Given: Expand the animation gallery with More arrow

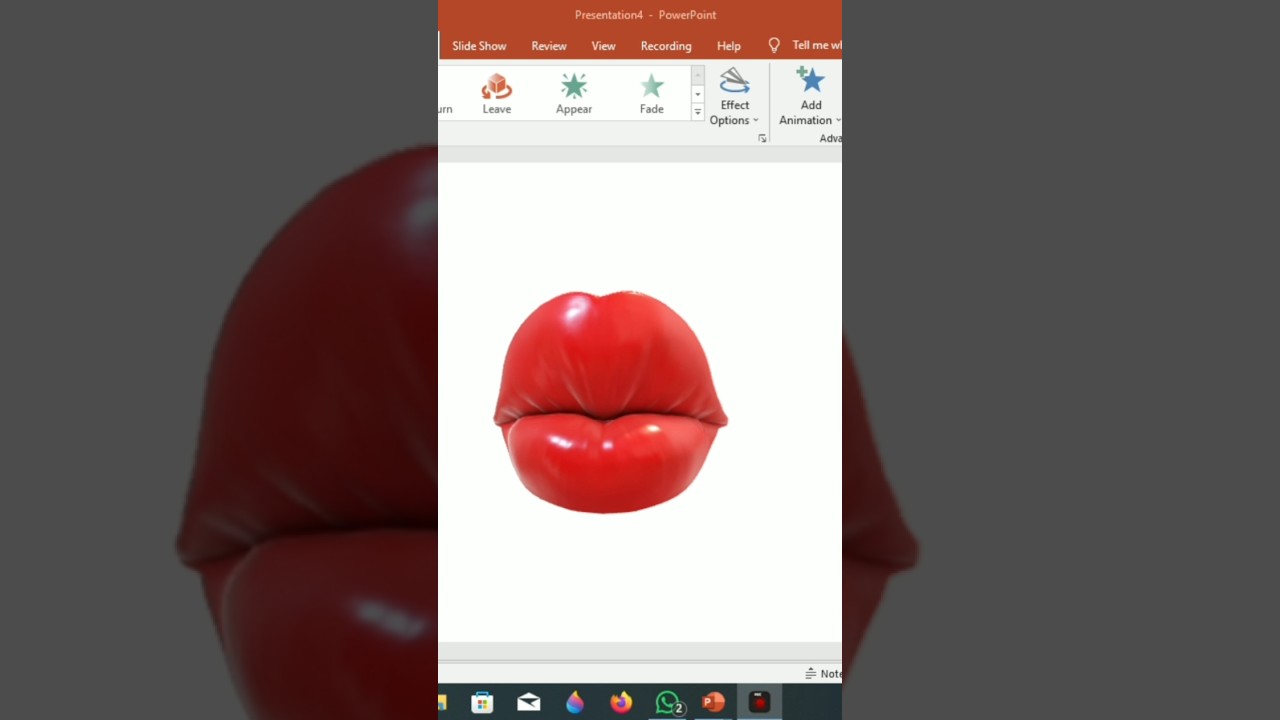Looking at the screenshot, I should (x=698, y=113).
